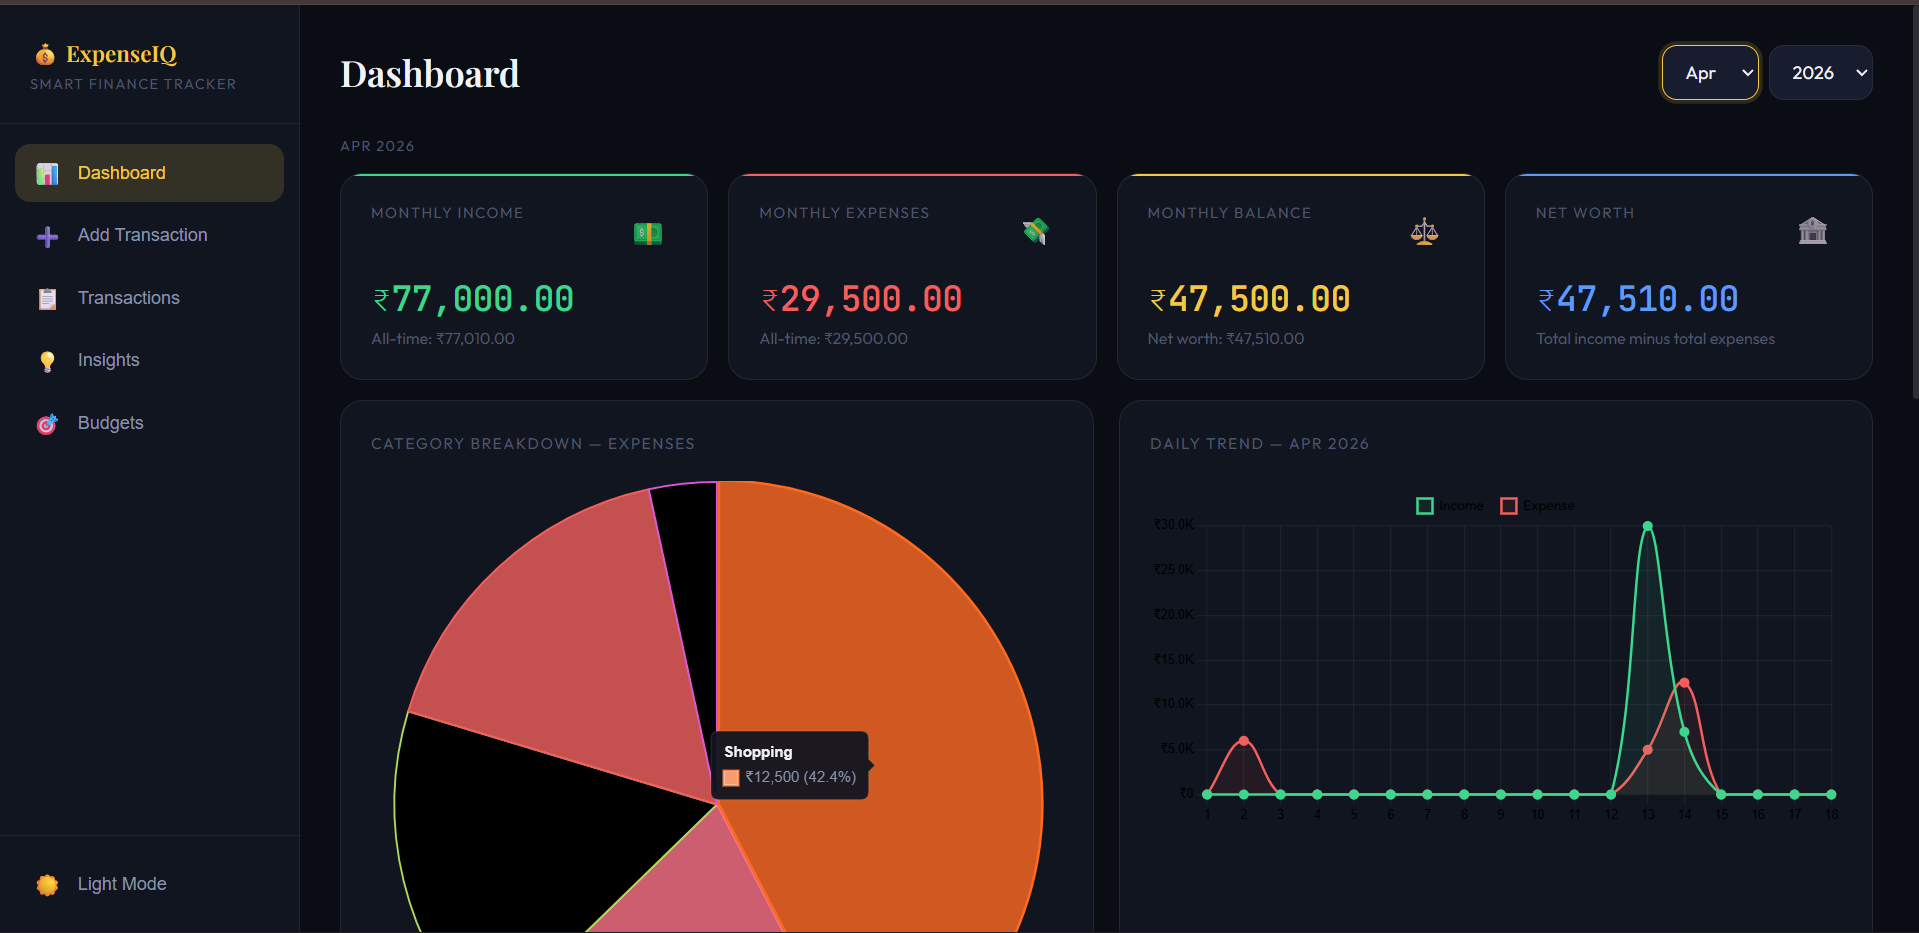Click the Budgets target icon
Viewport: 1919px width, 933px height.
(47, 424)
